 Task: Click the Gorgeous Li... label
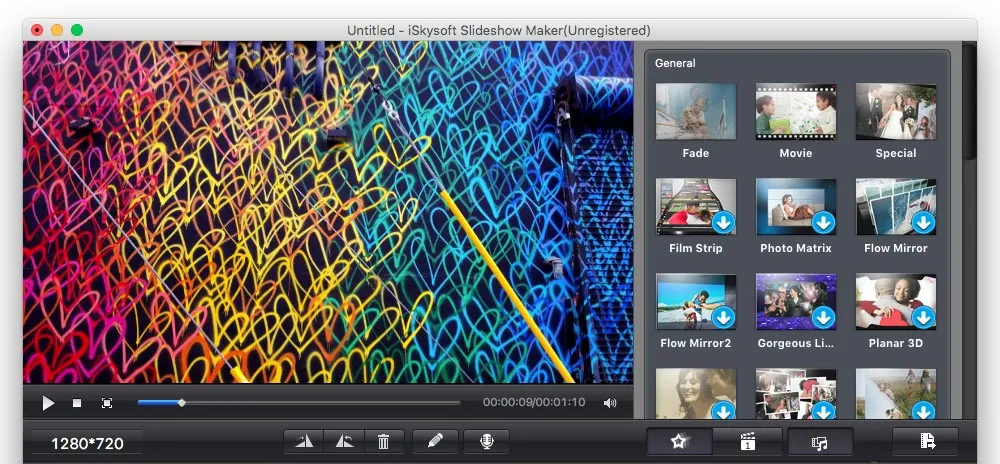pyautogui.click(x=796, y=343)
